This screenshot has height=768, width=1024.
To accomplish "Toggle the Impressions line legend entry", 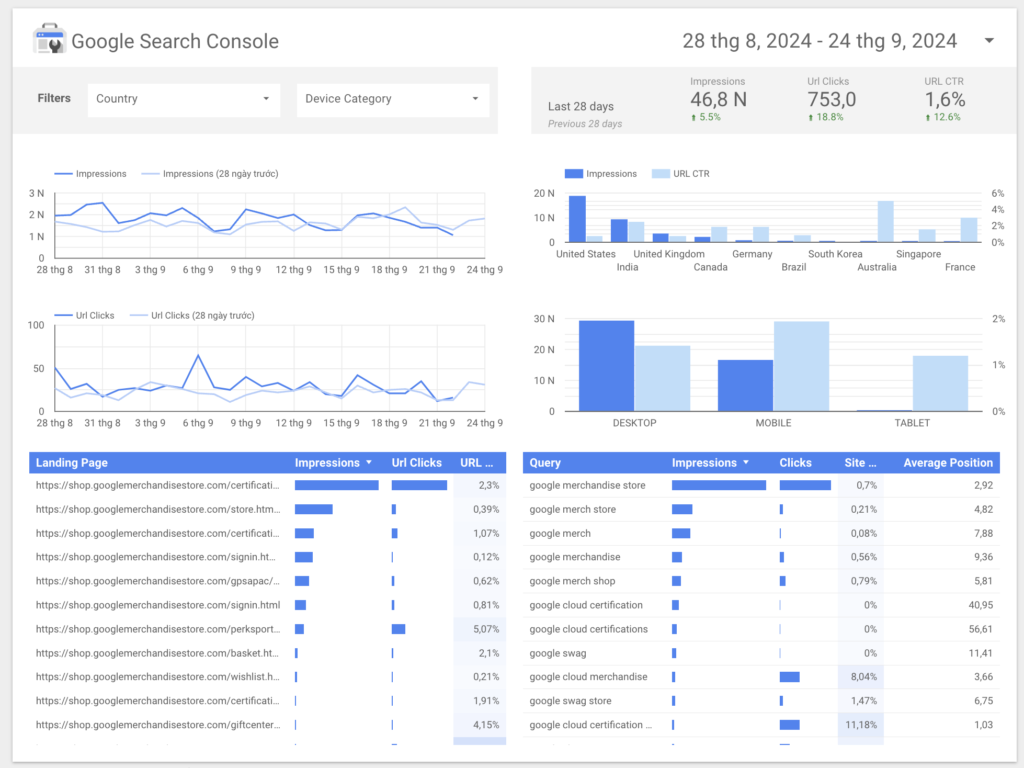I will click(90, 174).
